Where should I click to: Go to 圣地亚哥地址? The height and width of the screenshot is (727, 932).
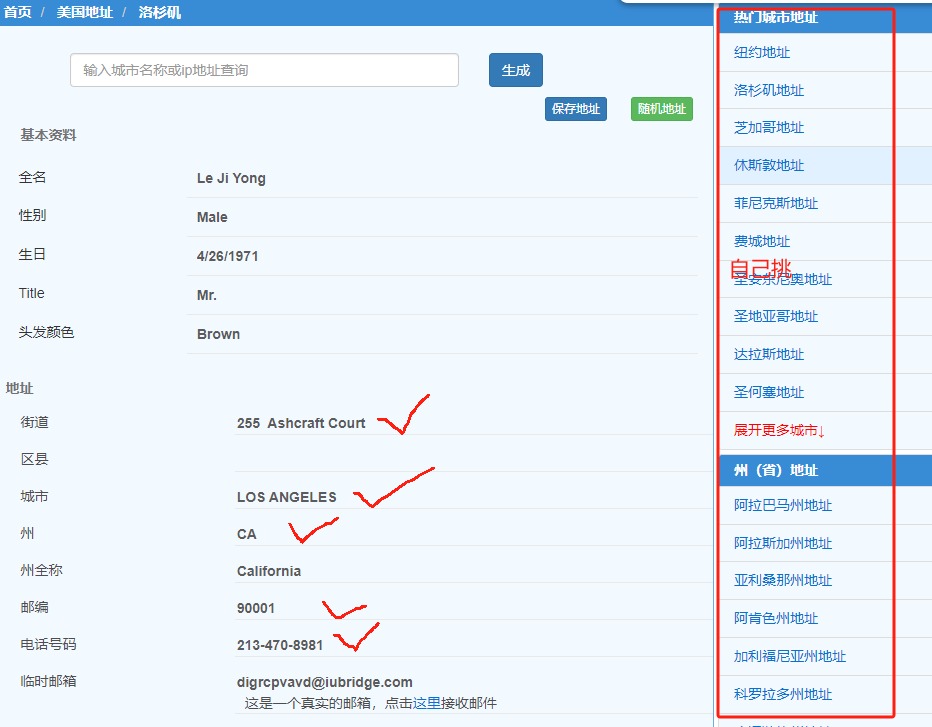pos(776,317)
